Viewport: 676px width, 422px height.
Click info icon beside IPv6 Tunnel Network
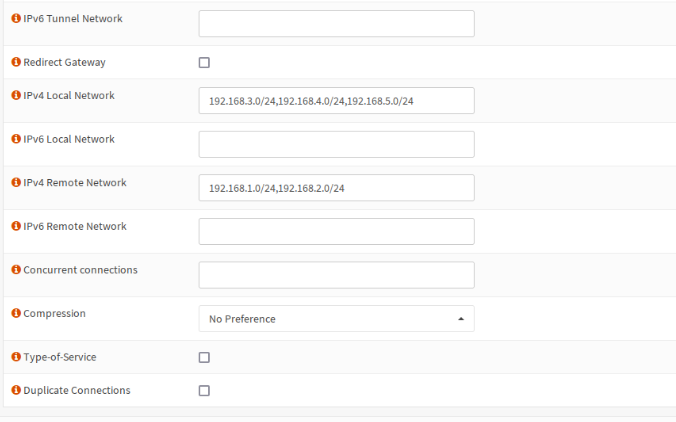click(16, 19)
